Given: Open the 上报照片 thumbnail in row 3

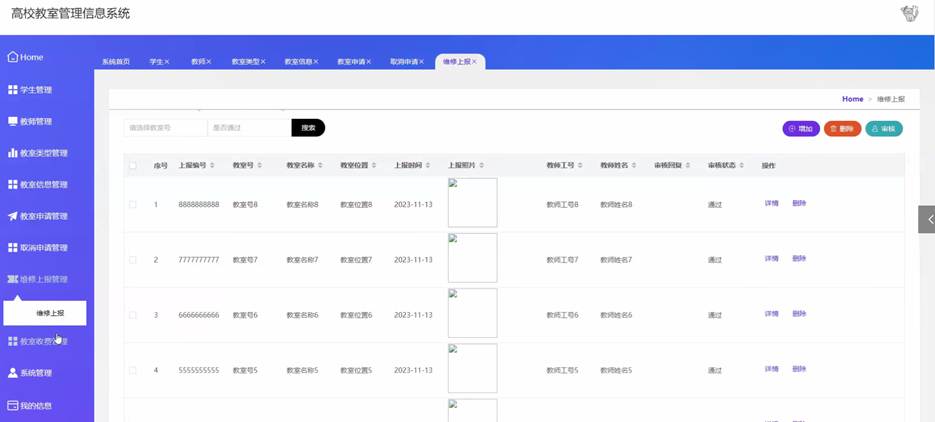Looking at the screenshot, I should [x=472, y=313].
